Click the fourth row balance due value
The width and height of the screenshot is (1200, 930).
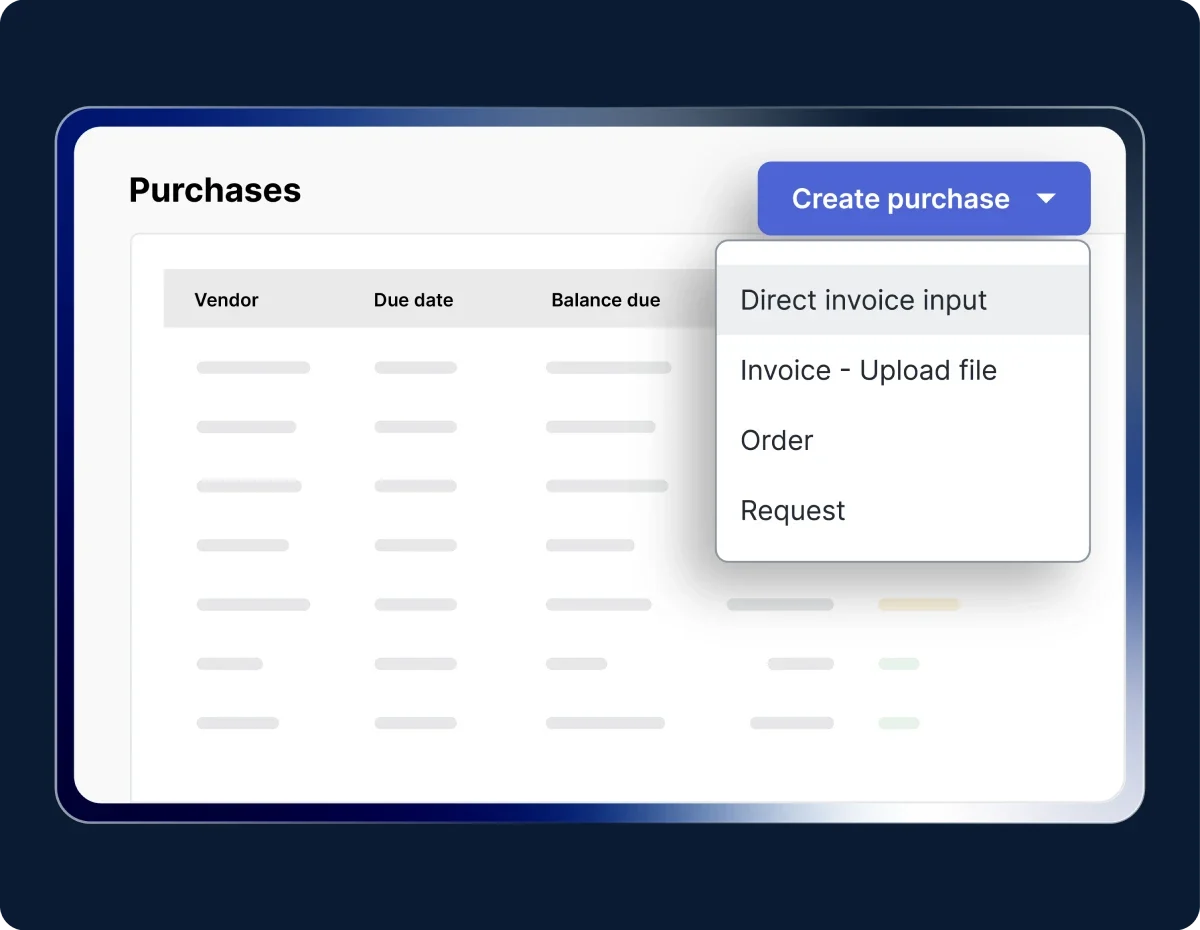pos(590,546)
